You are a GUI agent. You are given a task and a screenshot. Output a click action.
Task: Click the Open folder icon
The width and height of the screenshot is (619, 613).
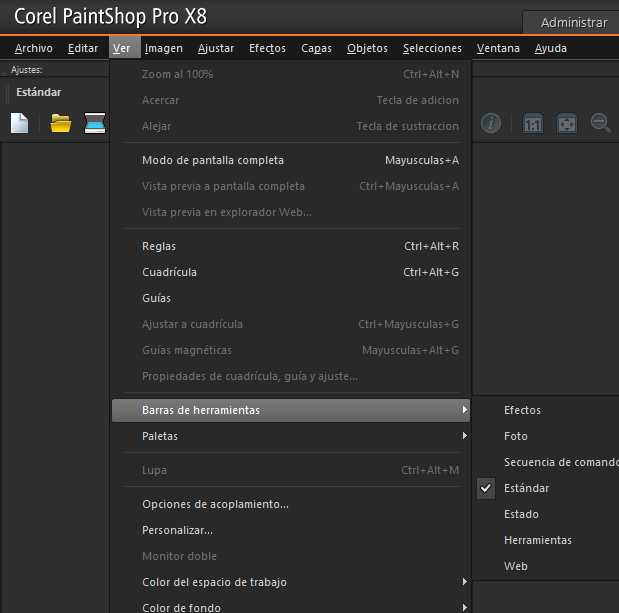61,123
